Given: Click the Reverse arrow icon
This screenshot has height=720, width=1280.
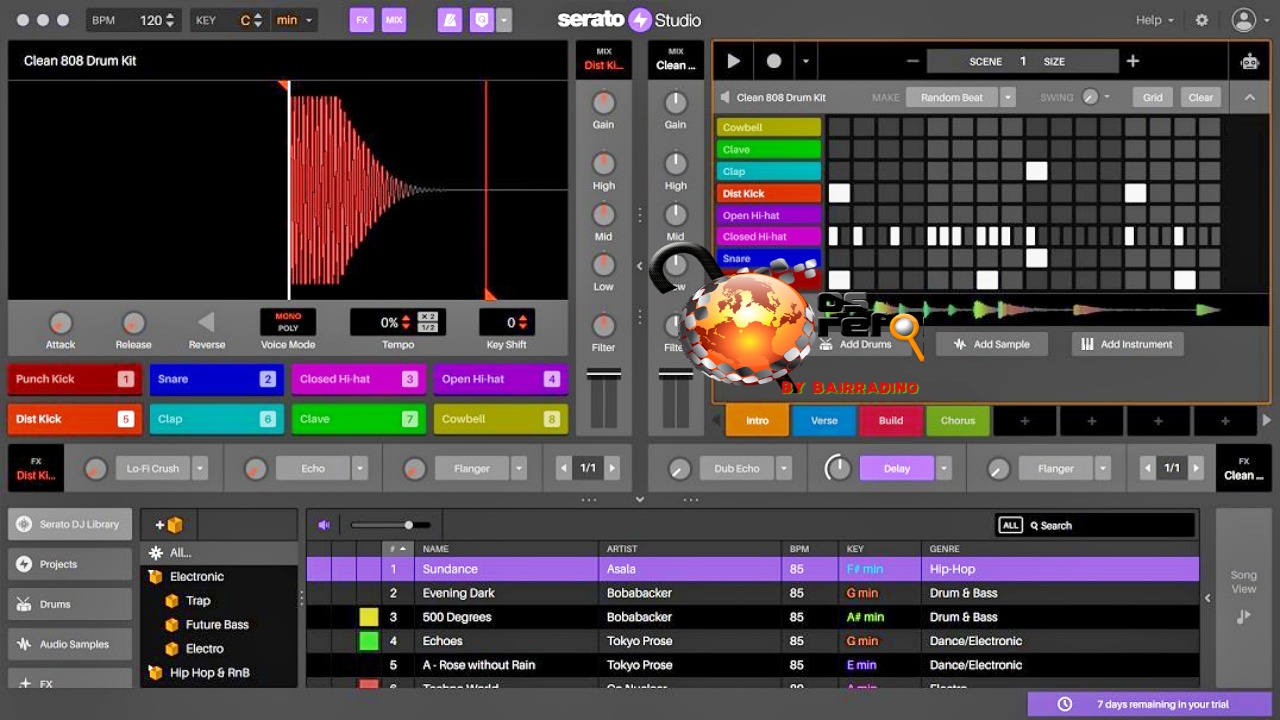Looking at the screenshot, I should (206, 322).
